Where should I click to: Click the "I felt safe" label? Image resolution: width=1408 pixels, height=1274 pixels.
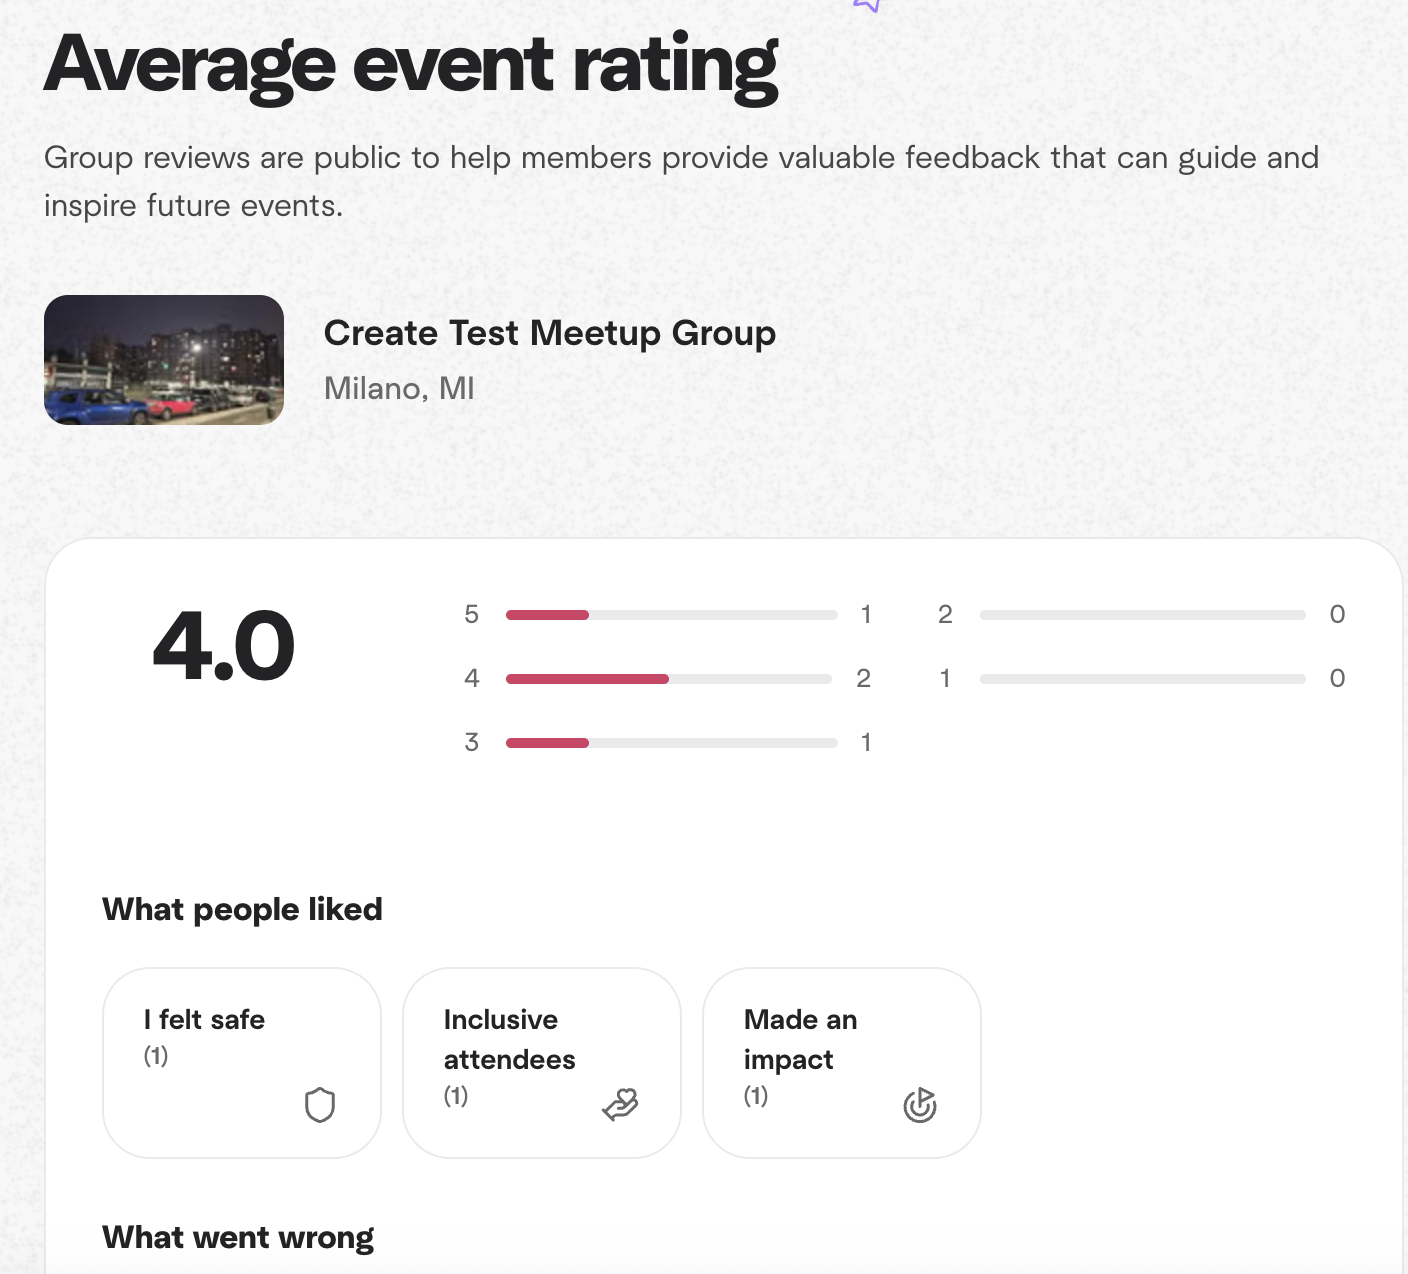pyautogui.click(x=204, y=1020)
